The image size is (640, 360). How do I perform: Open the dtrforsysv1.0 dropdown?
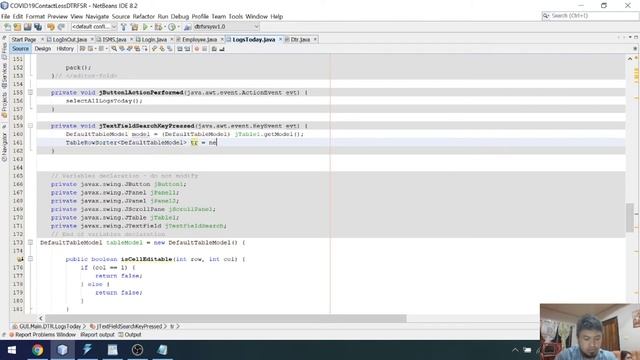[x=226, y=27]
